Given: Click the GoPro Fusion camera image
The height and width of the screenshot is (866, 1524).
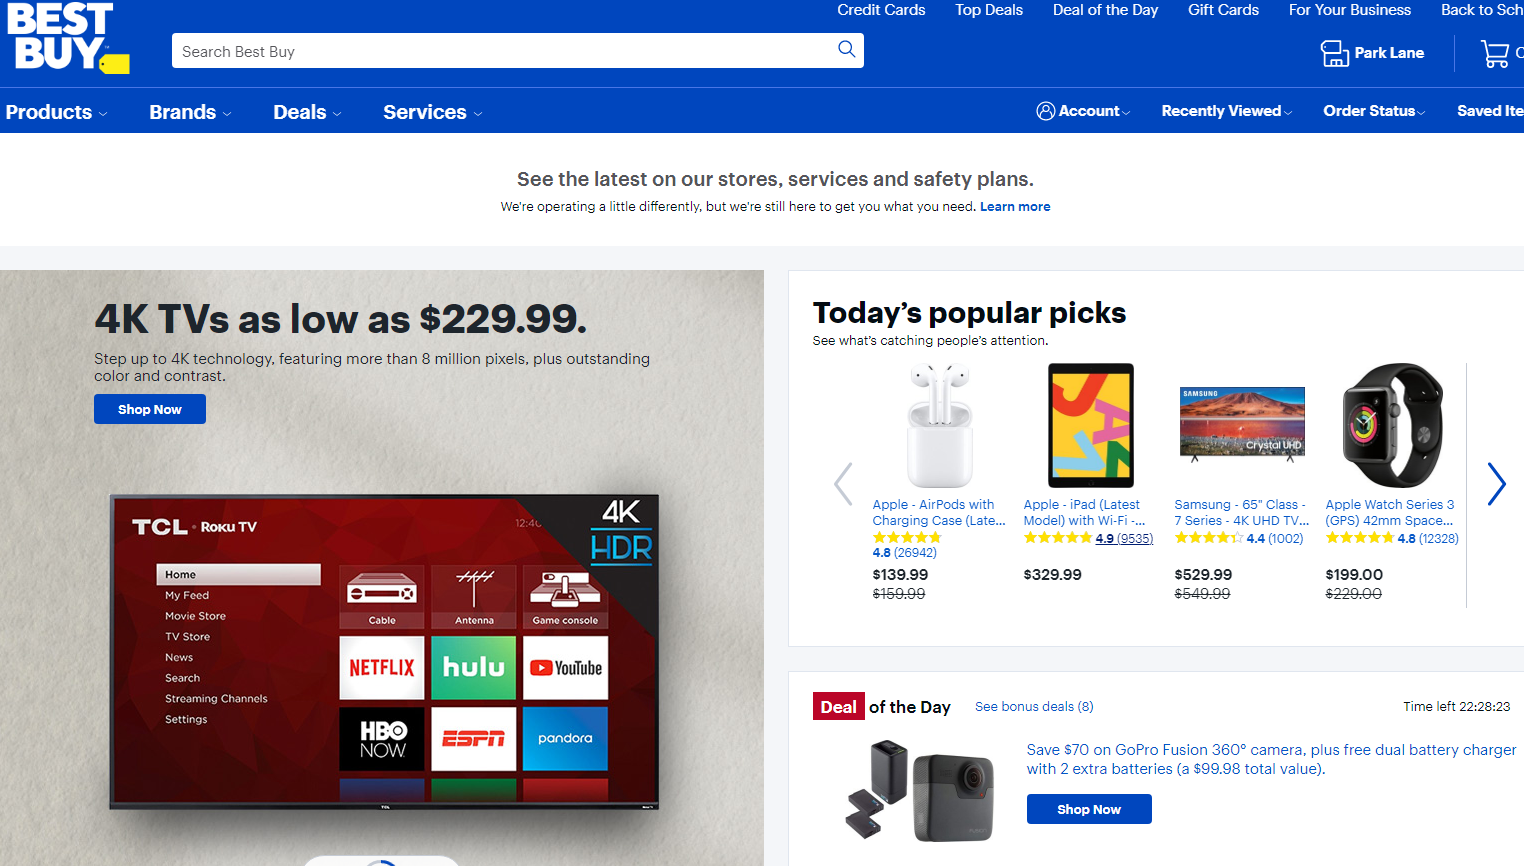Looking at the screenshot, I should click(x=919, y=789).
